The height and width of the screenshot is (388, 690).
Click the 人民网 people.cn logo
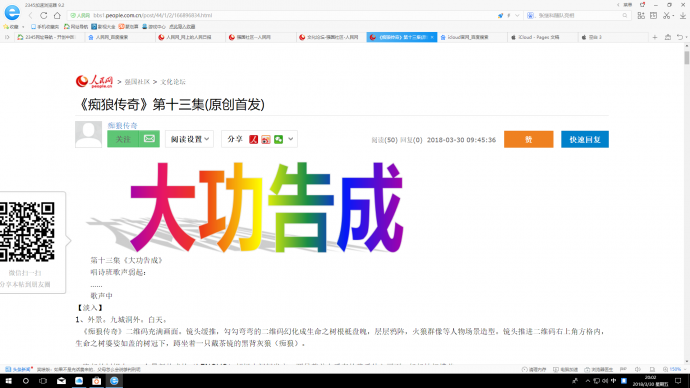pyautogui.click(x=94, y=81)
